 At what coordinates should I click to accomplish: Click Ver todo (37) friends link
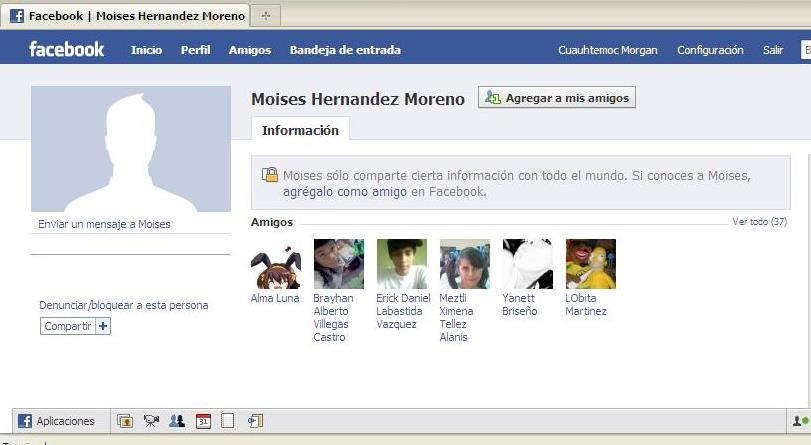point(759,222)
